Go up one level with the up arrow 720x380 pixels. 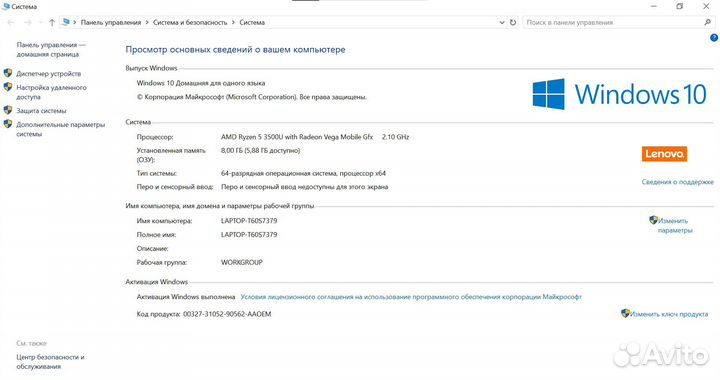52,22
